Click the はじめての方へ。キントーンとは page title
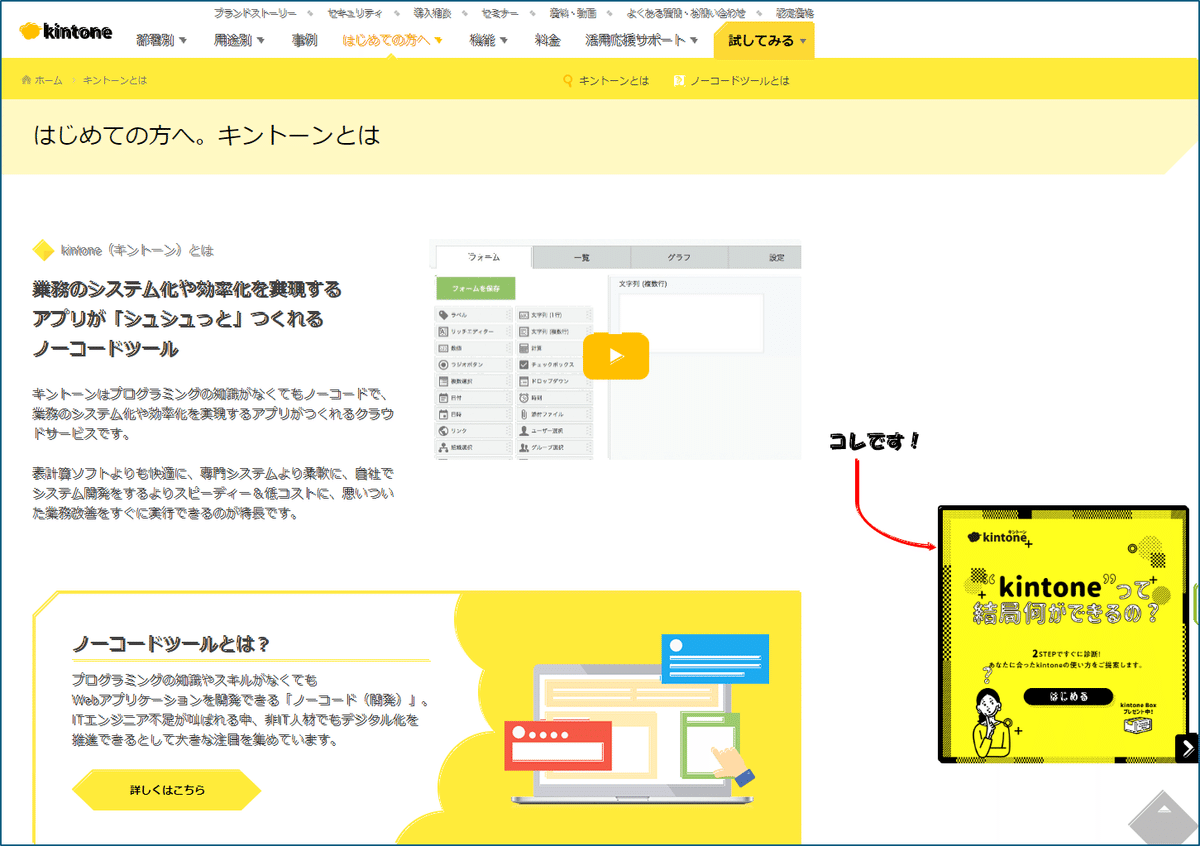 click(x=207, y=135)
